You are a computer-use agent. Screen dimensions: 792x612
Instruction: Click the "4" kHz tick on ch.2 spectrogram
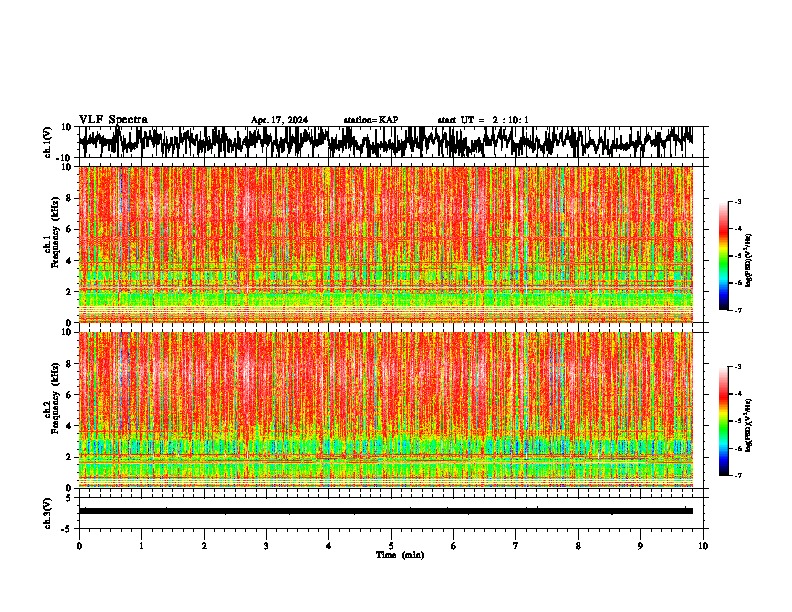[x=70, y=426]
